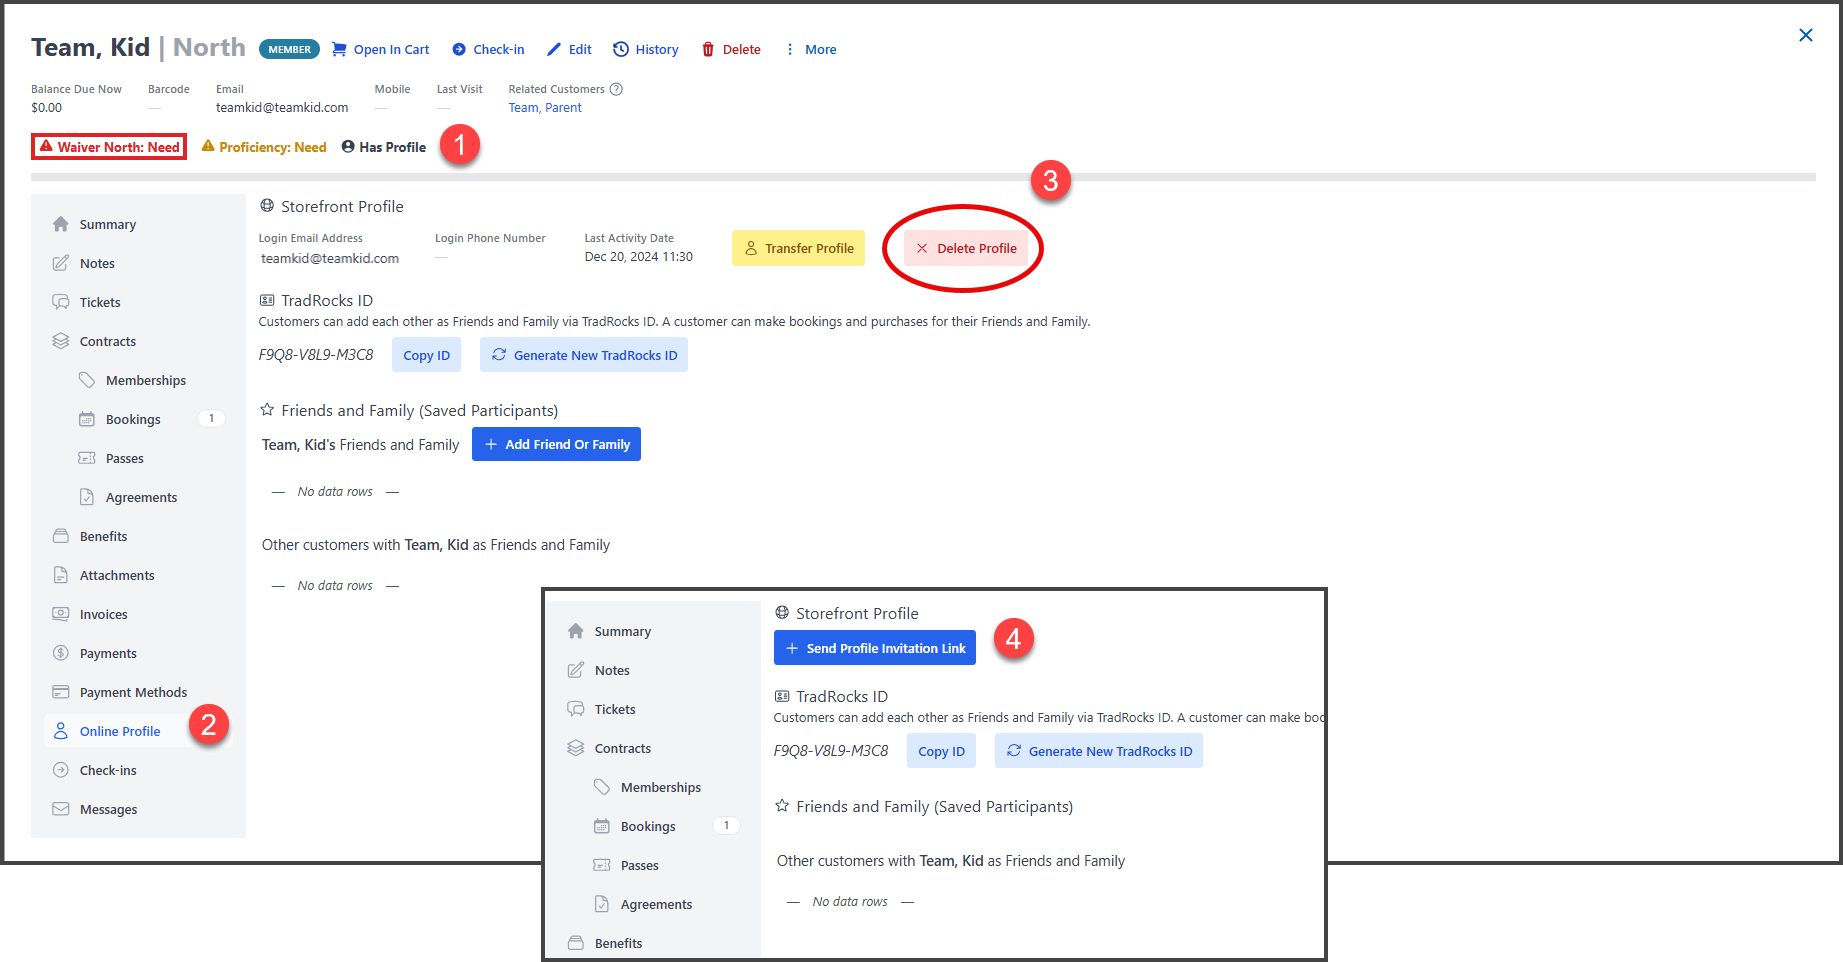Click help icon beside Related Customers
The width and height of the screenshot is (1843, 962).
coord(616,89)
